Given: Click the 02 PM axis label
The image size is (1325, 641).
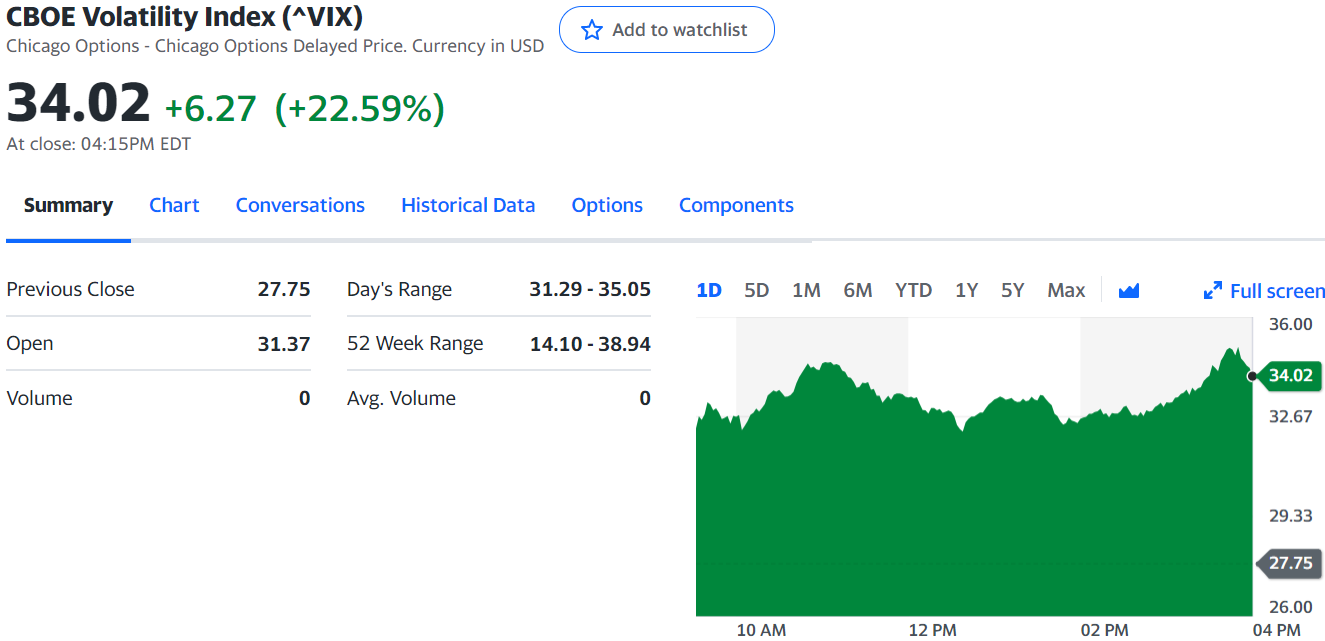Looking at the screenshot, I should pos(1104,630).
